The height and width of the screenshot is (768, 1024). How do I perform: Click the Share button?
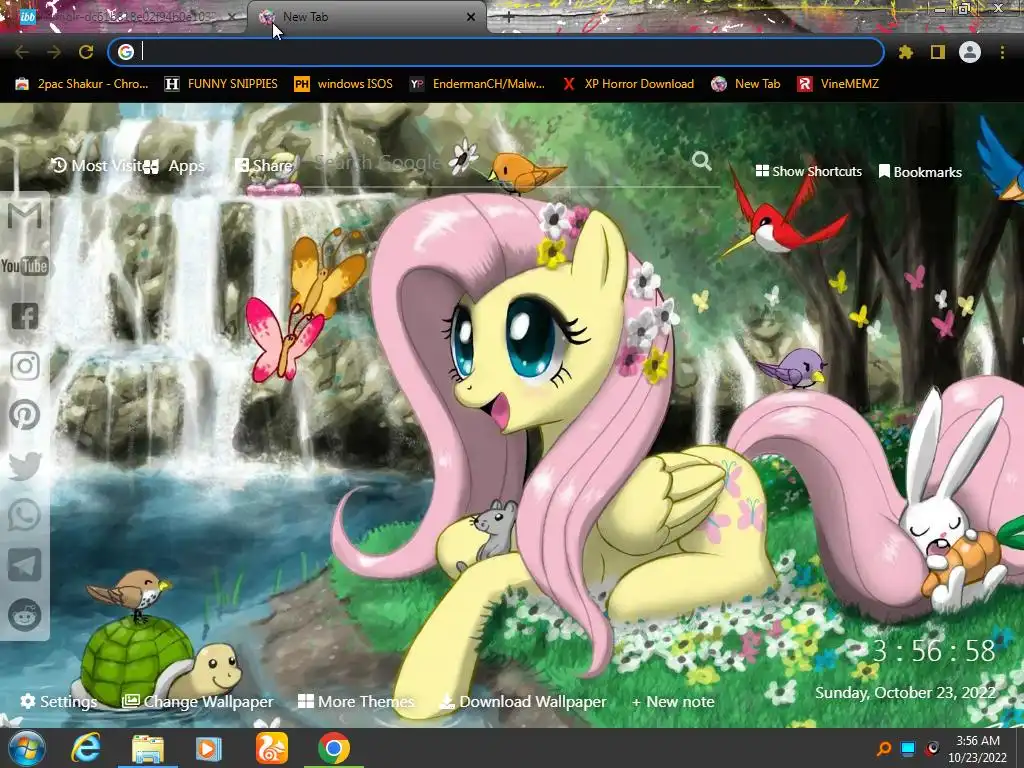click(x=263, y=165)
